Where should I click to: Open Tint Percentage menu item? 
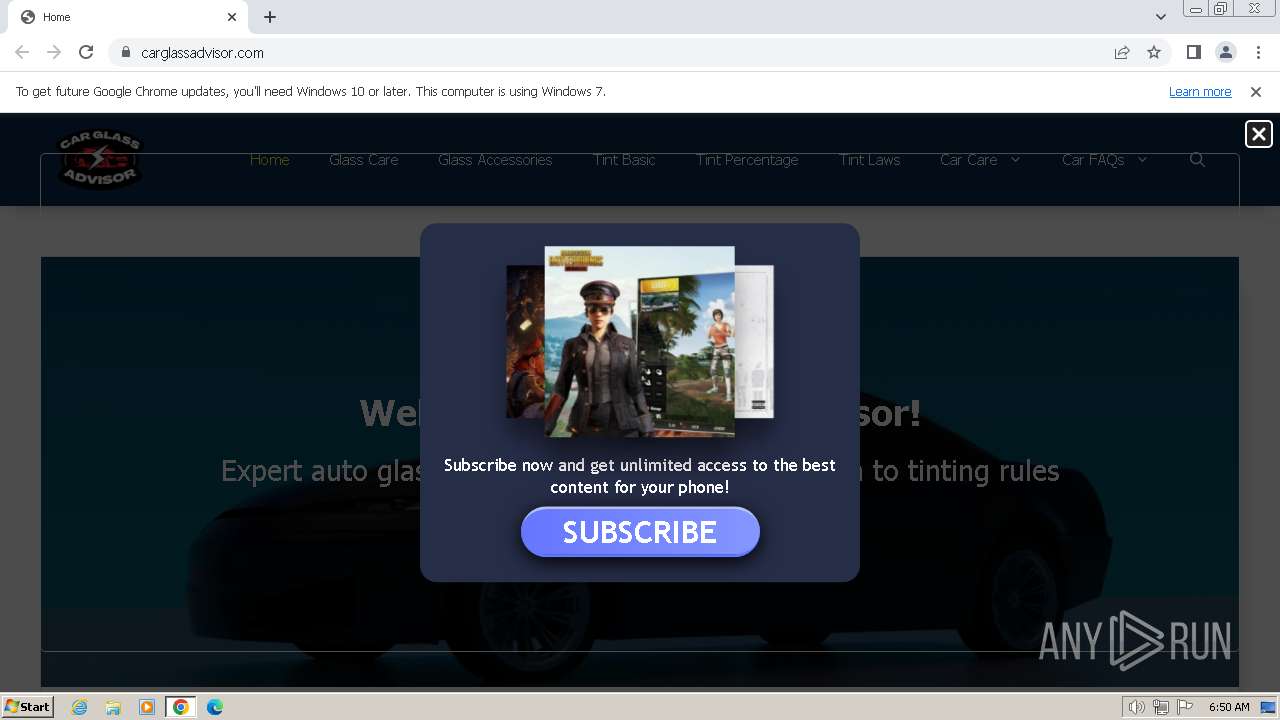point(747,160)
